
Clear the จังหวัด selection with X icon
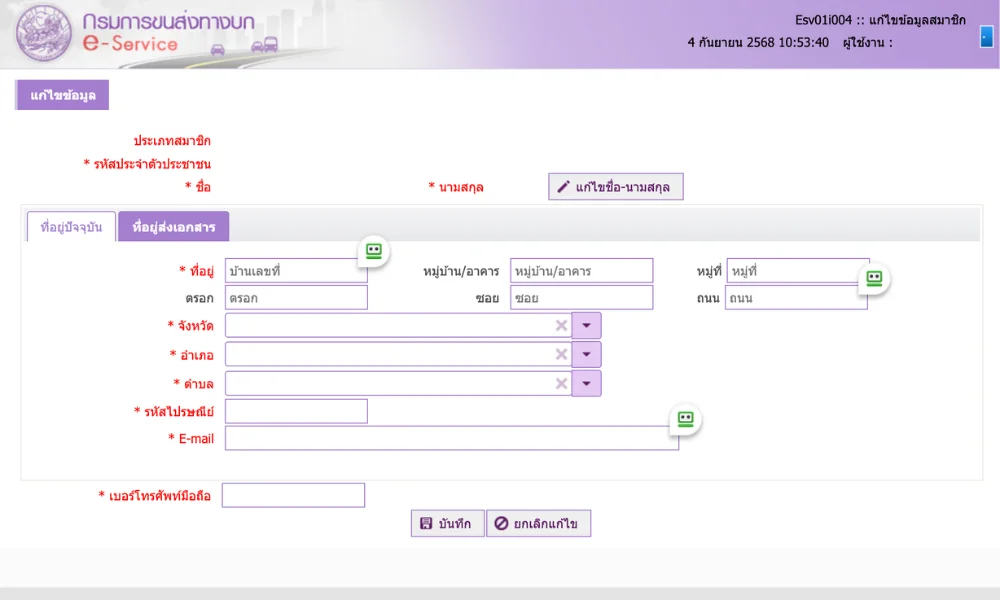coord(561,326)
